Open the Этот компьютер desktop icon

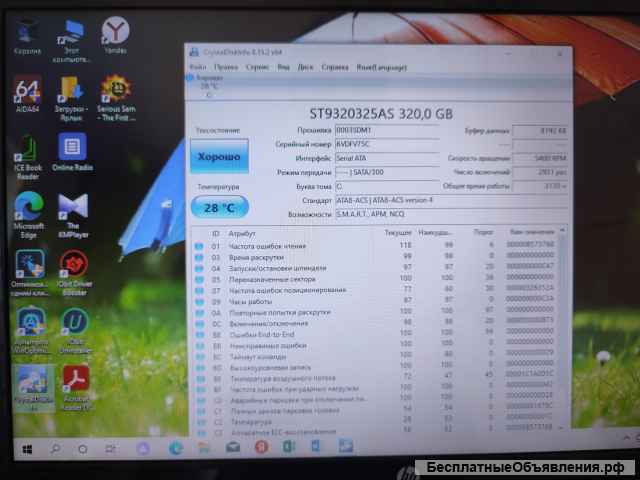coord(72,41)
